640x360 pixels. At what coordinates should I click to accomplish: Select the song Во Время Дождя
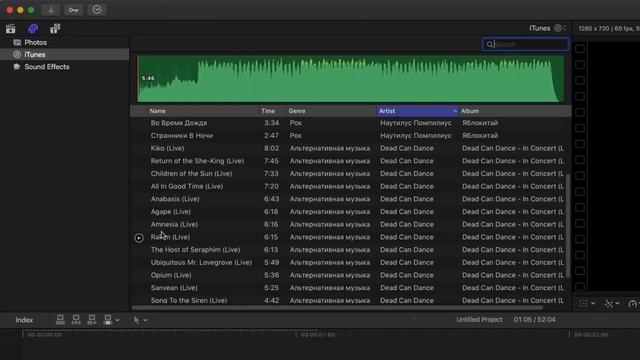tap(179, 123)
